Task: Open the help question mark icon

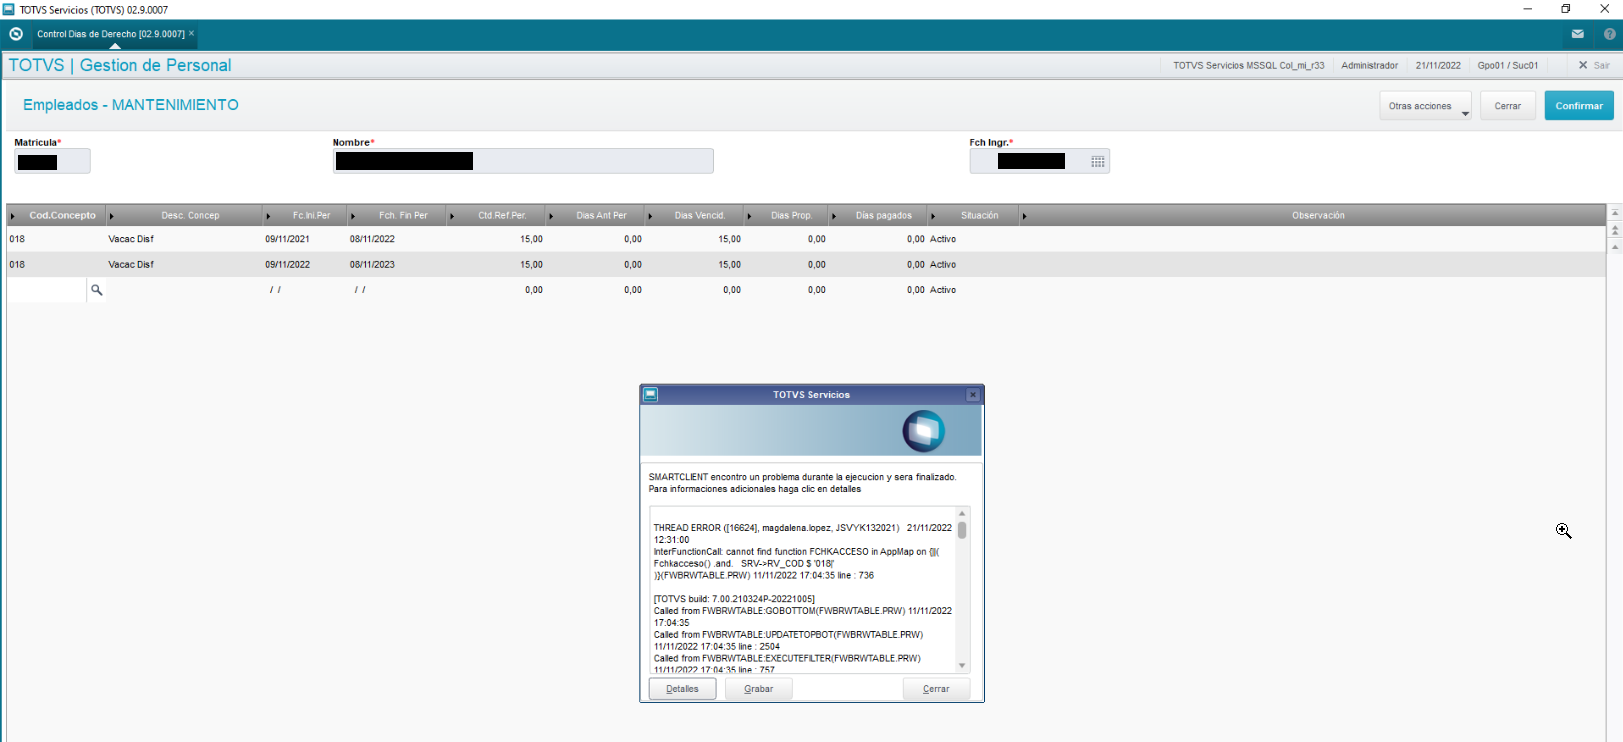Action: pyautogui.click(x=1610, y=34)
